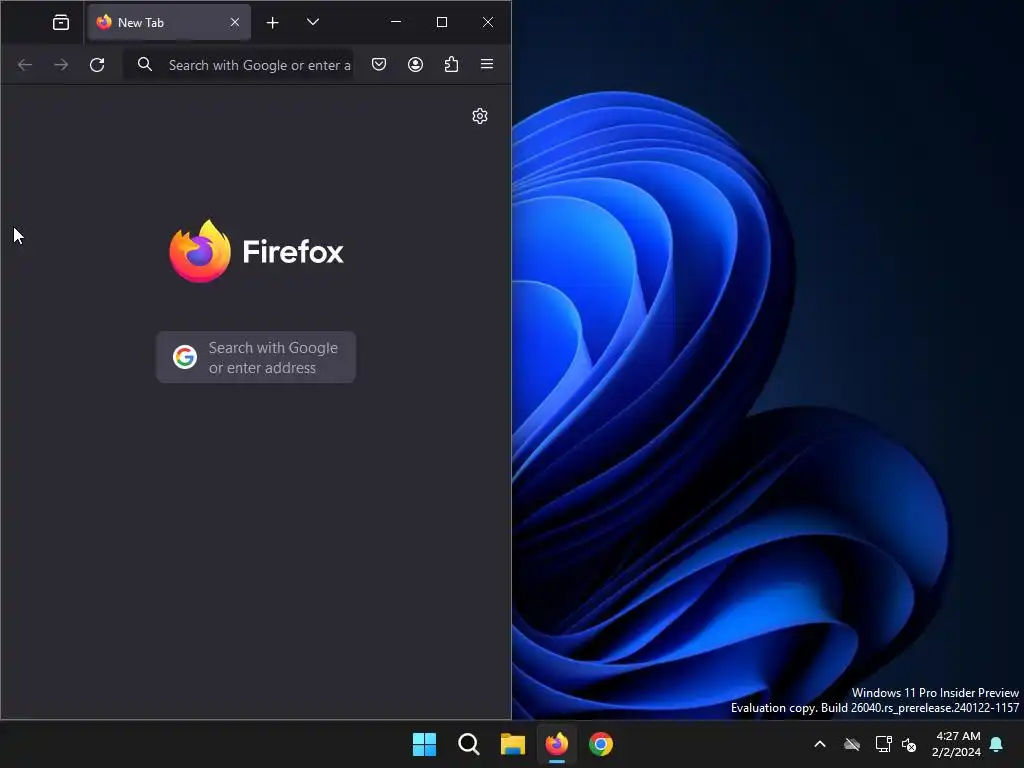1024x768 pixels.
Task: Close the Firefox window
Action: coord(488,22)
